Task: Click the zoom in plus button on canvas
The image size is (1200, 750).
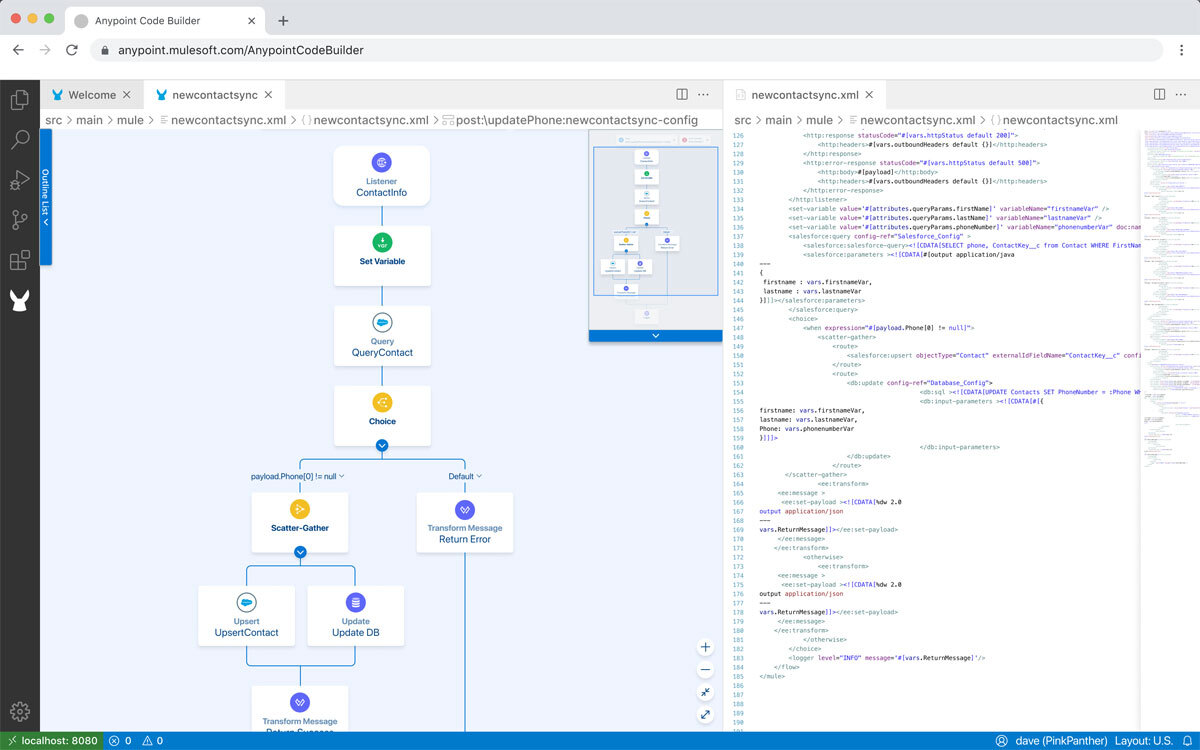Action: point(706,647)
